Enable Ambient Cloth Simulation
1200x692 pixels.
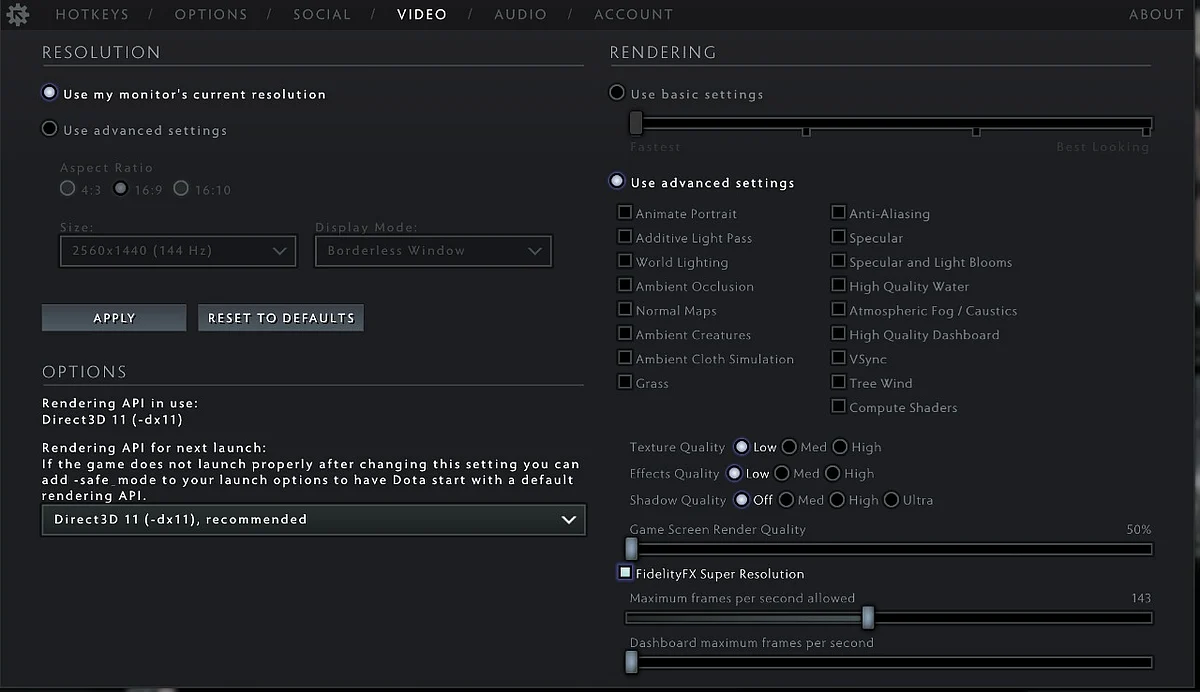(625, 358)
